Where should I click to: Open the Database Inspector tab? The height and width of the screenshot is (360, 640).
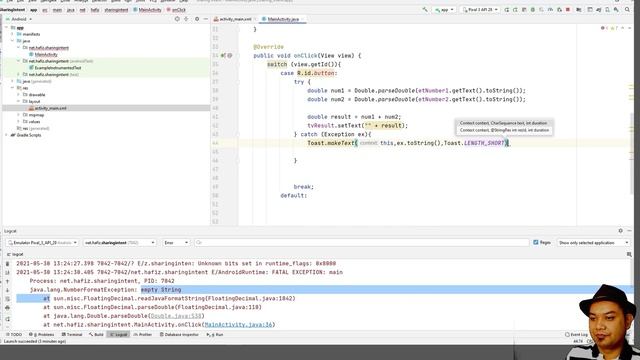coord(179,334)
